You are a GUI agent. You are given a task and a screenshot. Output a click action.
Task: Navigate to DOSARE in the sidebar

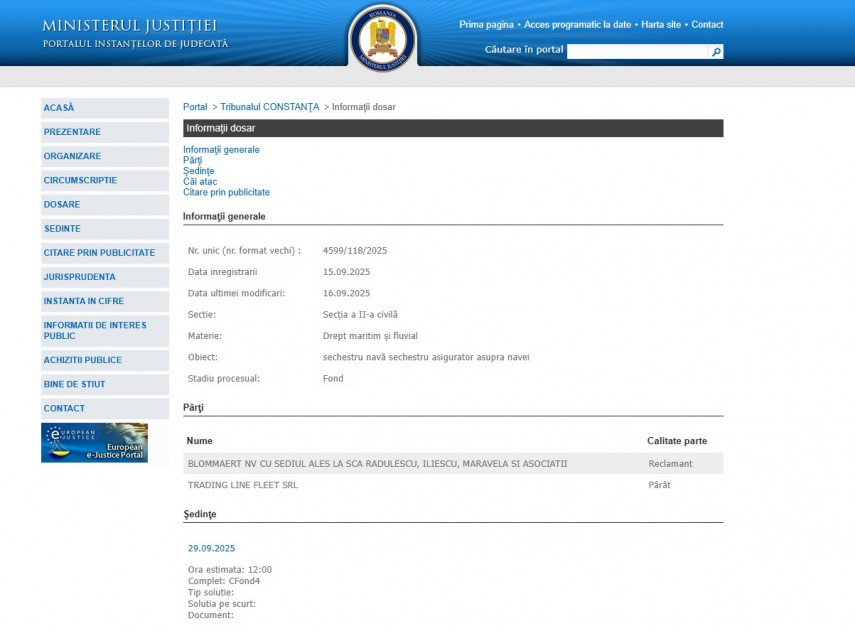[x=105, y=205]
